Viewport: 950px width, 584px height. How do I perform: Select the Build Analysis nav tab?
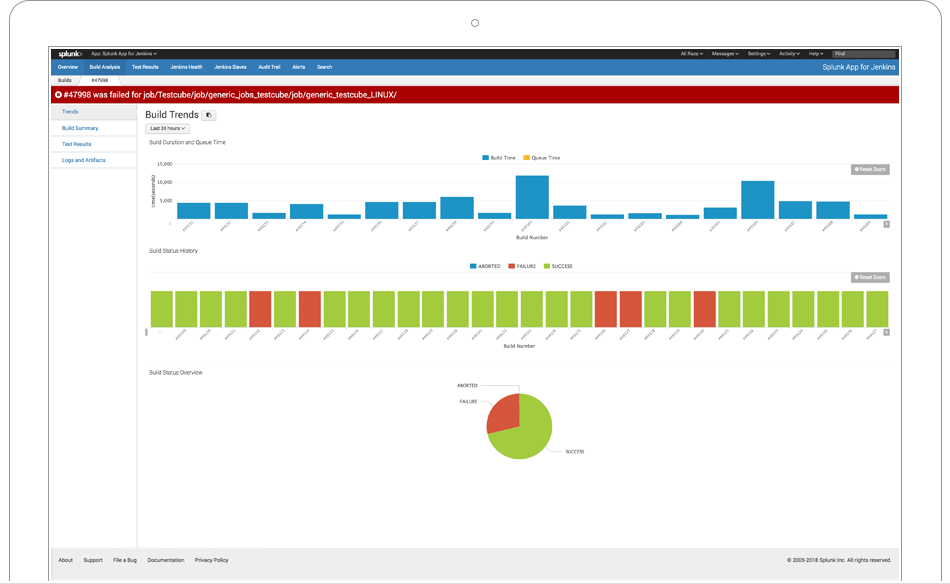pyautogui.click(x=105, y=67)
